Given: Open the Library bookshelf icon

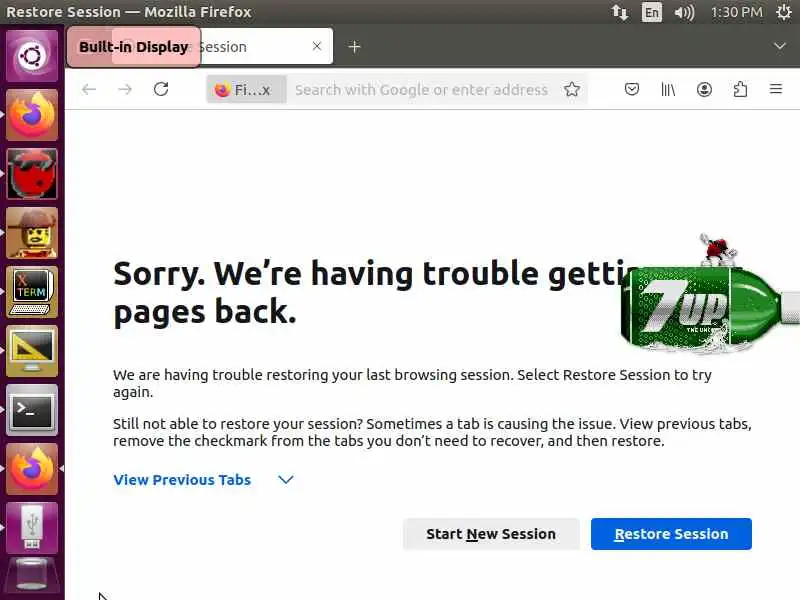Looking at the screenshot, I should pyautogui.click(x=668, y=90).
